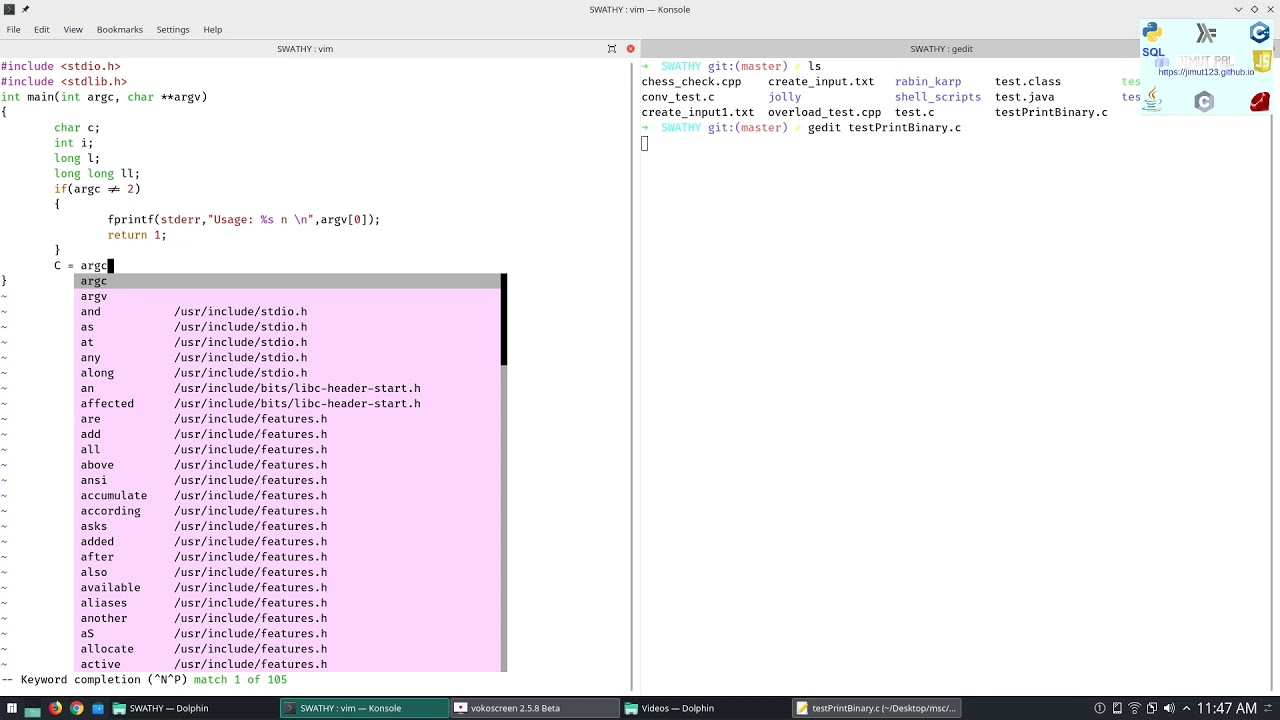Select 'according' completion entry
This screenshot has height=720, width=1280.
coord(288,511)
